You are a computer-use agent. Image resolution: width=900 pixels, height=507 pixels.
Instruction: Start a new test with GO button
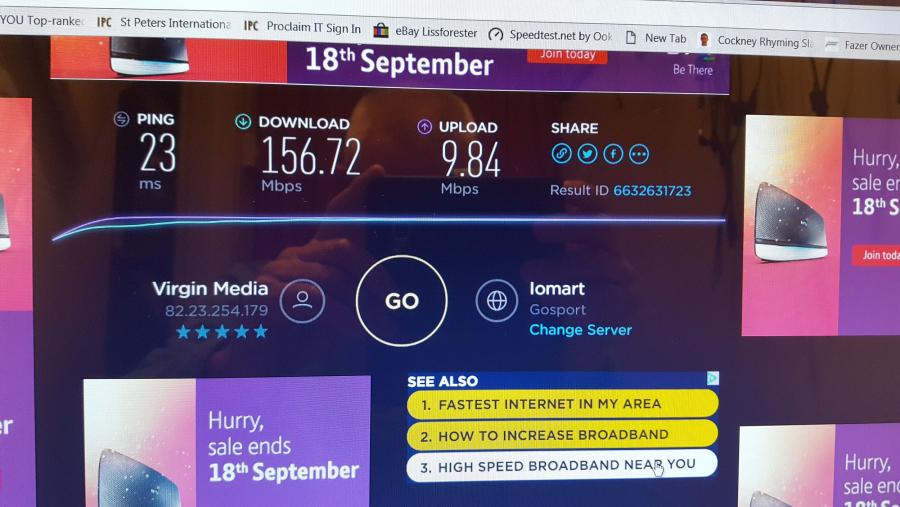pyautogui.click(x=401, y=301)
